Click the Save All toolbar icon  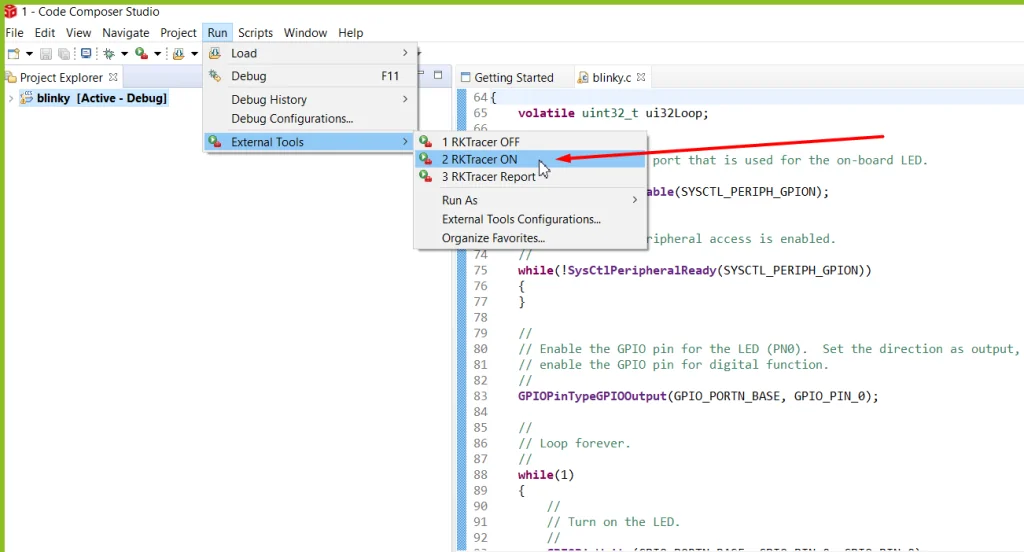tap(64, 54)
